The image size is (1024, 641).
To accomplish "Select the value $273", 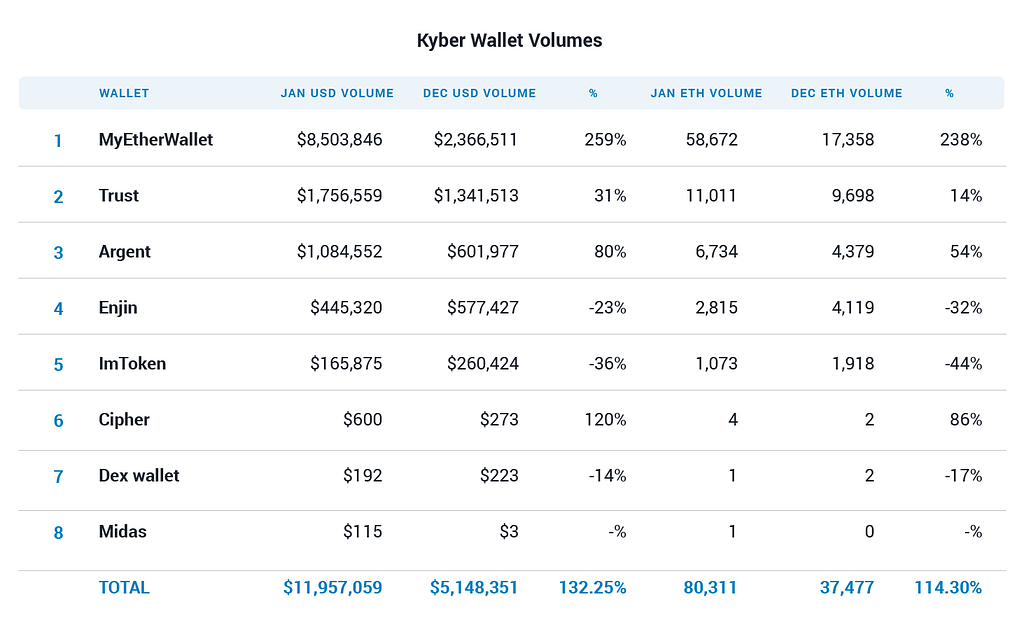I will 499,420.
